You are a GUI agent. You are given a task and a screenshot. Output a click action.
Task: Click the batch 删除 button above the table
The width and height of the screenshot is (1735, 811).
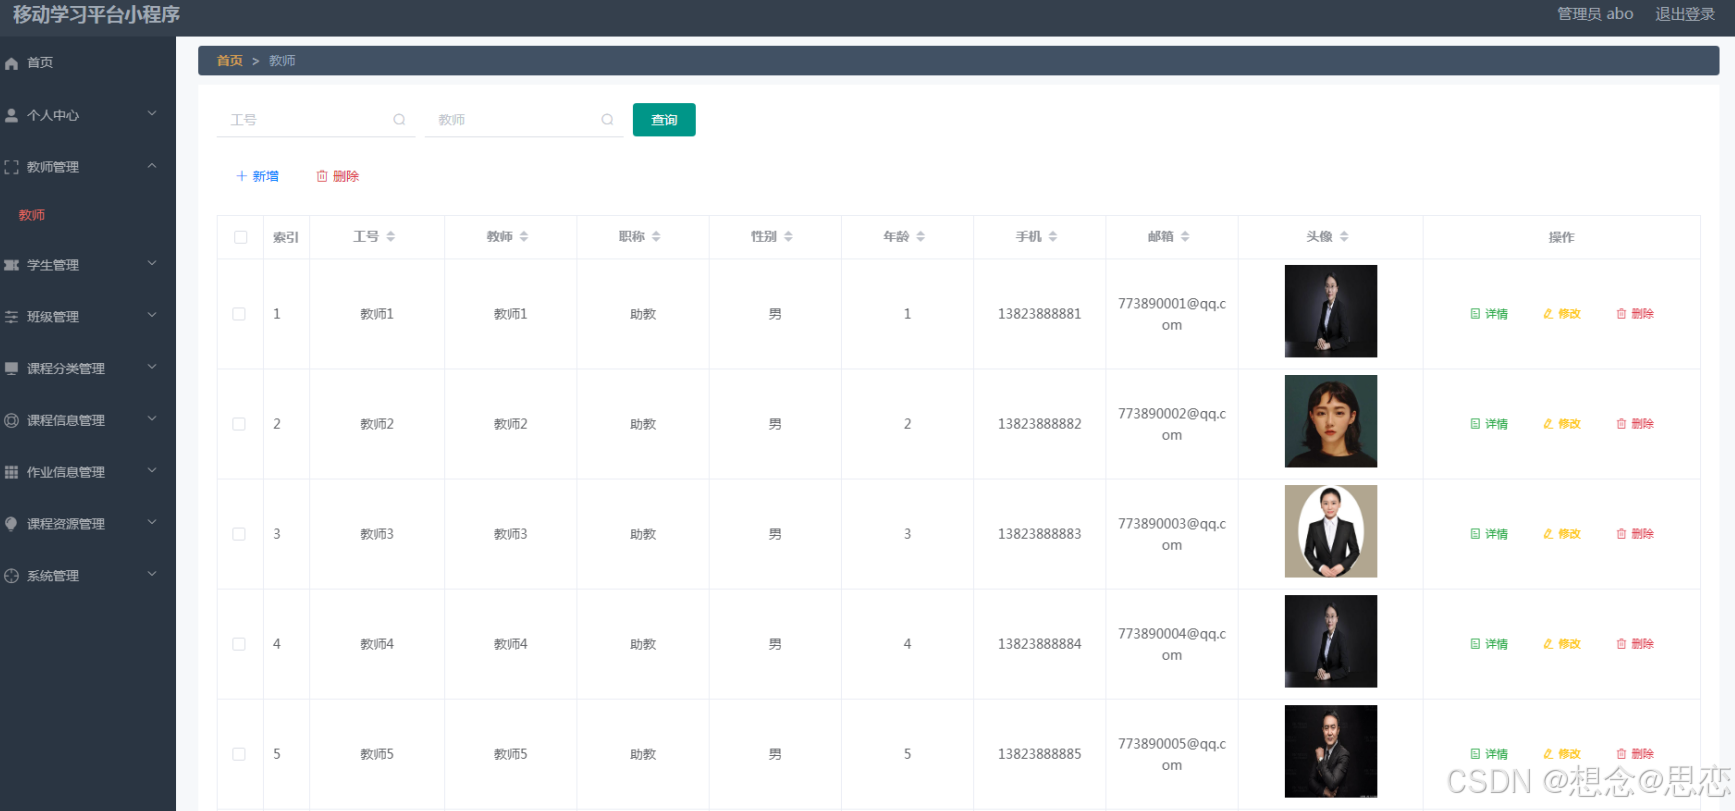338,176
